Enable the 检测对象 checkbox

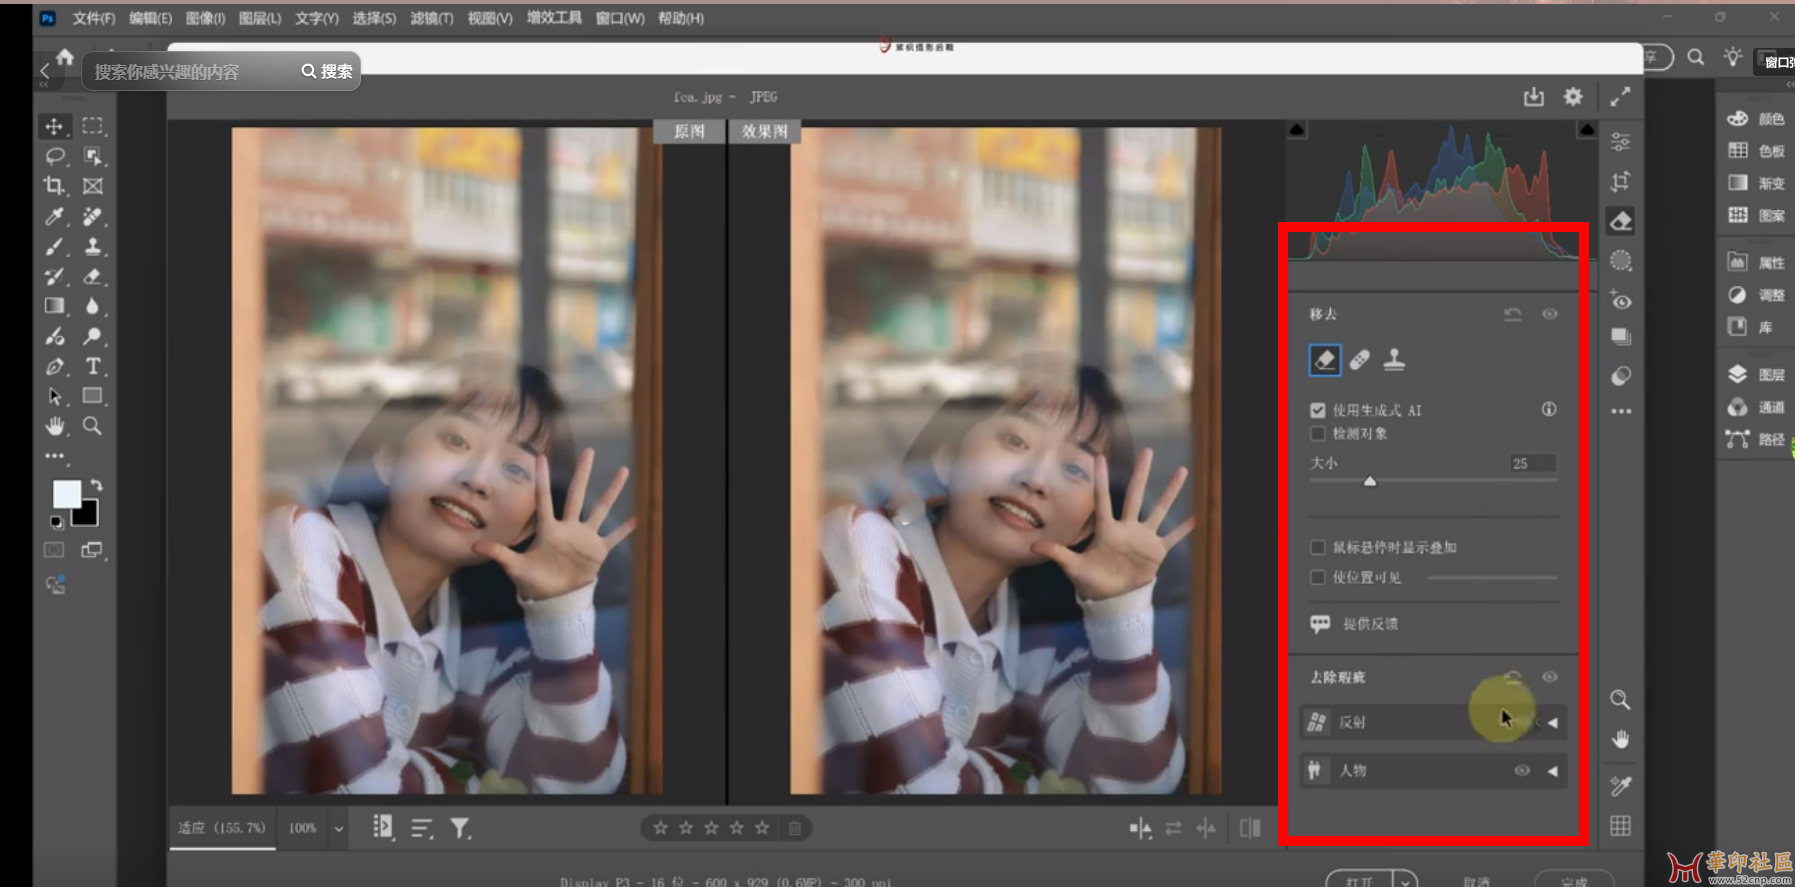(1318, 434)
